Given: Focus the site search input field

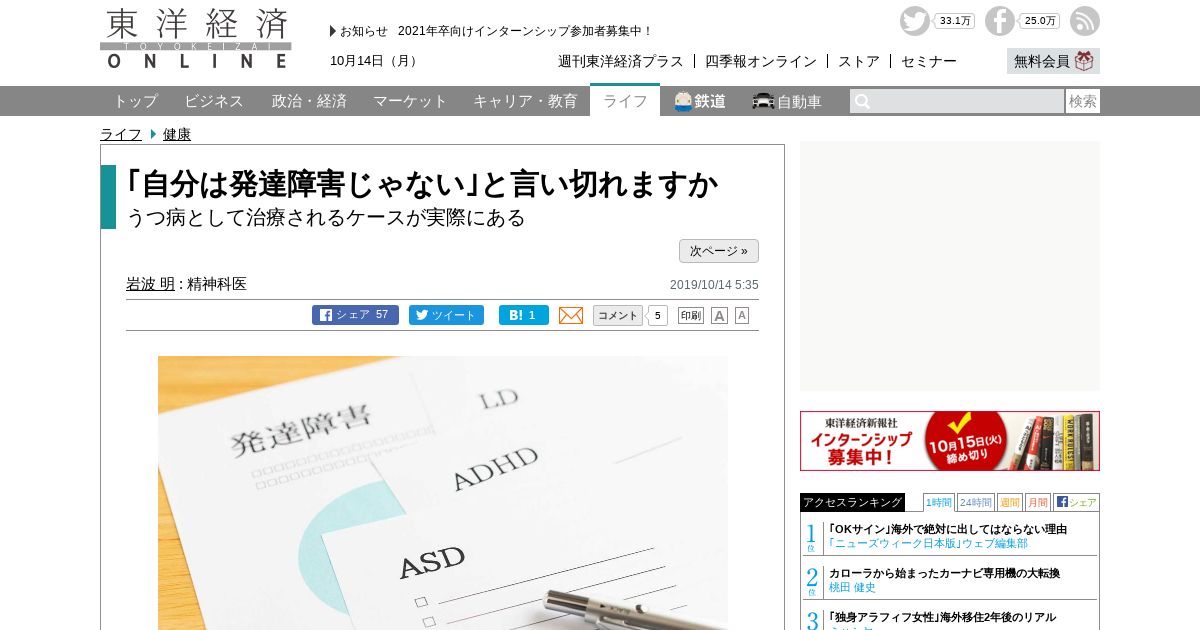Looking at the screenshot, I should pyautogui.click(x=969, y=101).
